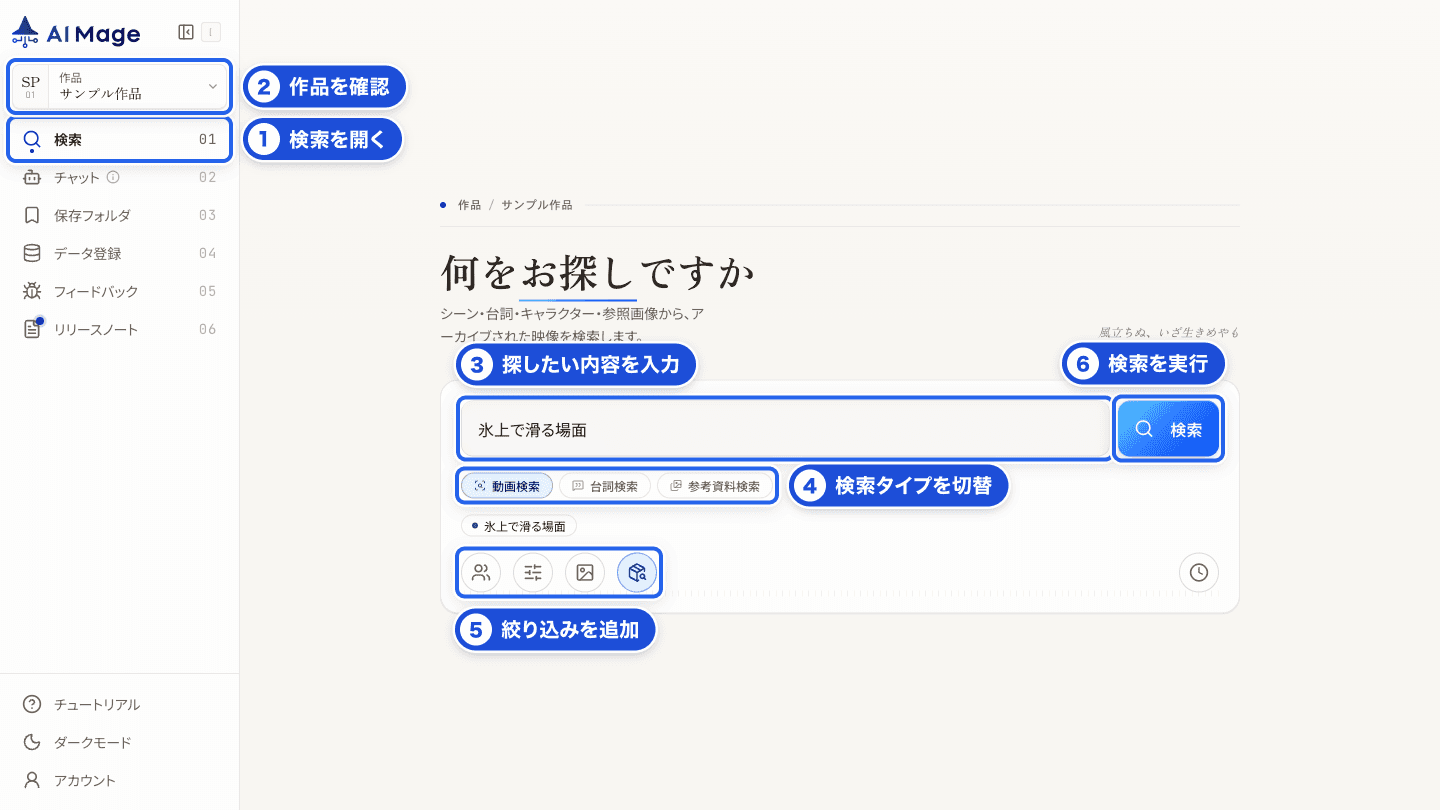Screen dimensions: 1440x810
Task: Click the 風立ちぬ、いざ生きめやも quote text
Action: (x=1169, y=332)
